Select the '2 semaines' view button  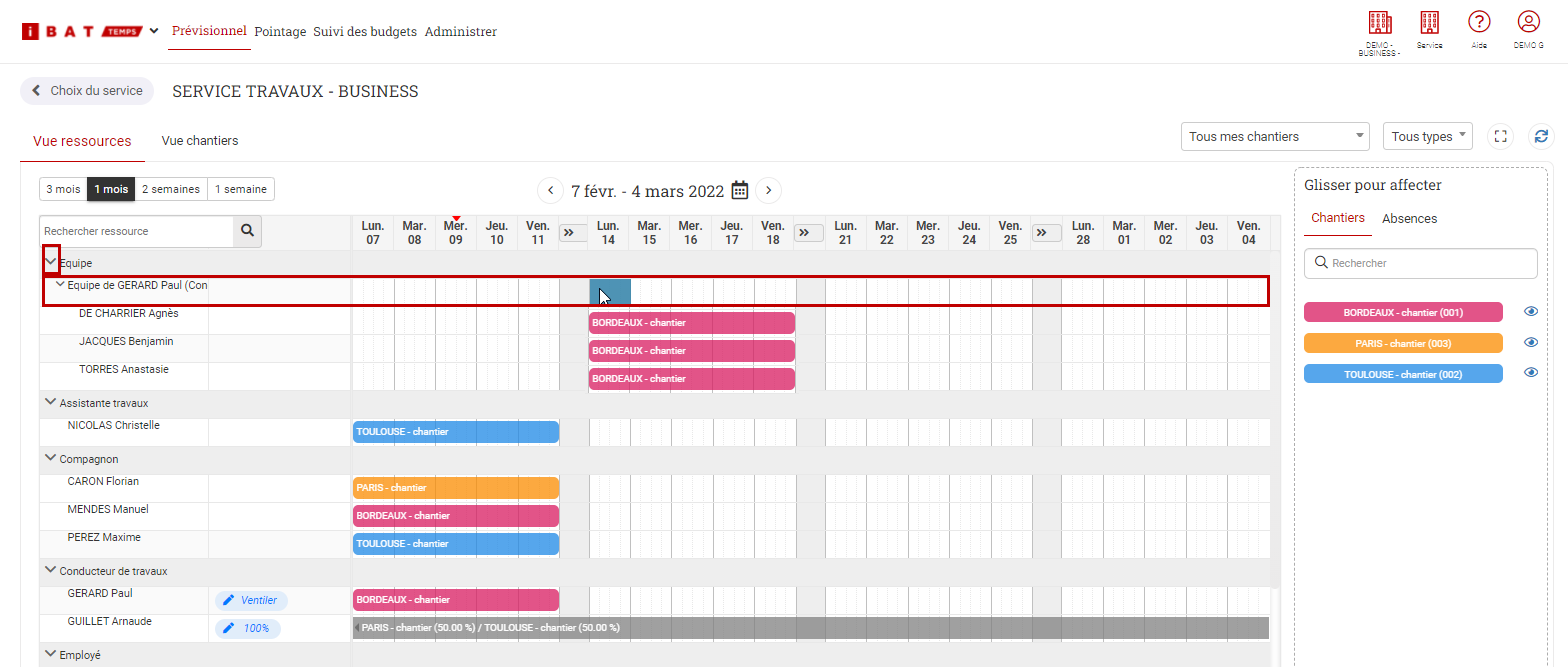point(171,189)
